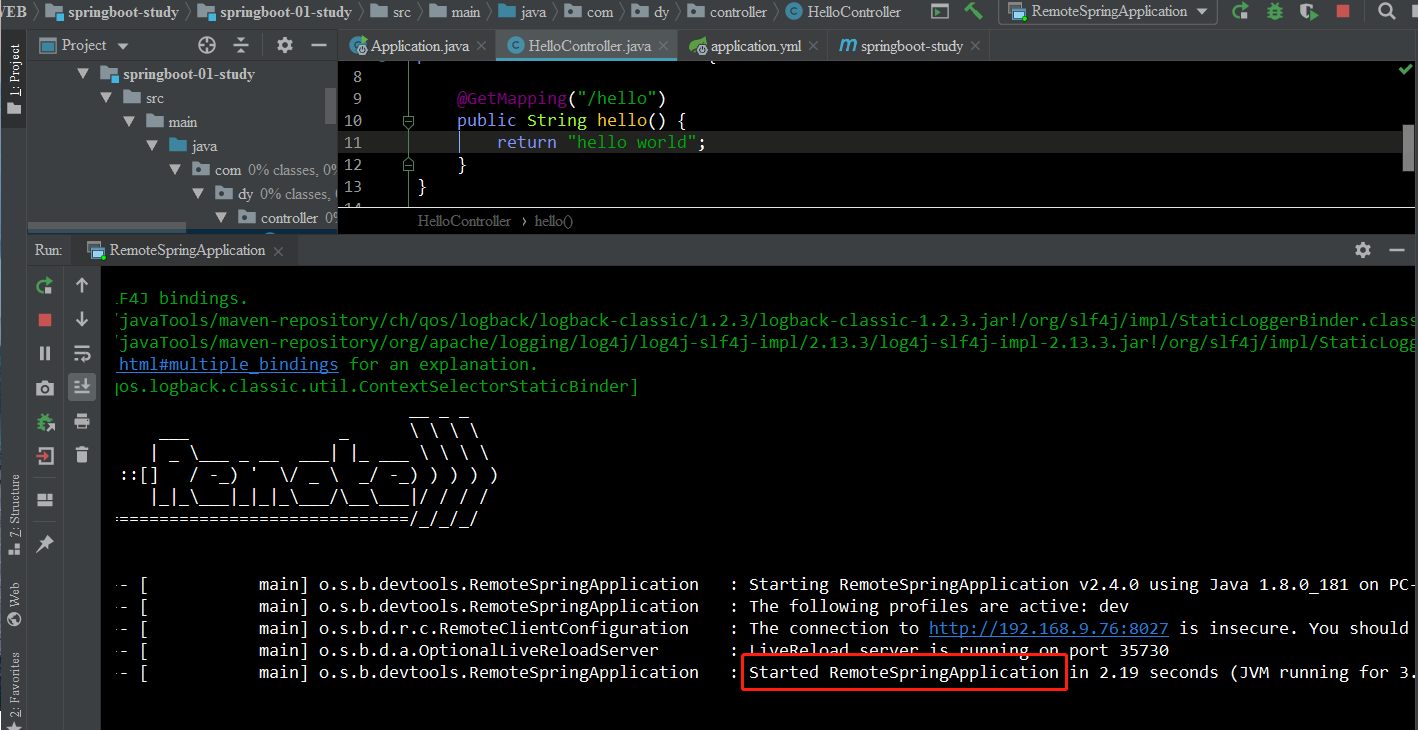Collapse springboot-01-study tree node
The image size is (1418, 730).
(82, 74)
